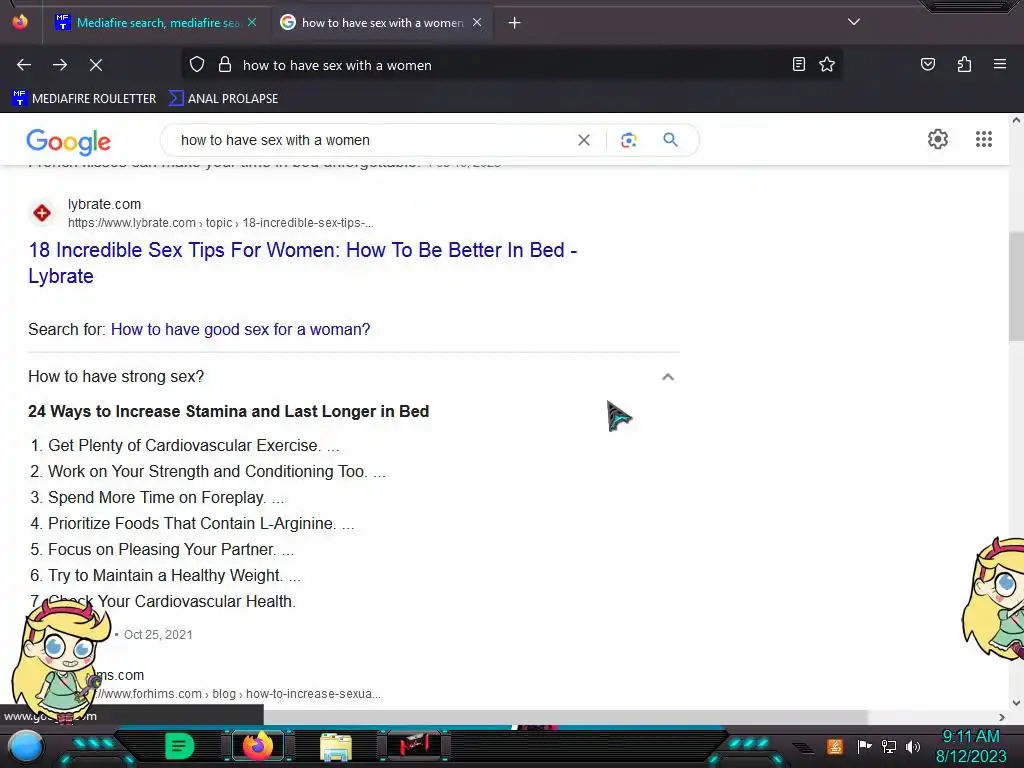Open the clock showing 9:11 AM
1024x768 pixels.
pos(971,746)
